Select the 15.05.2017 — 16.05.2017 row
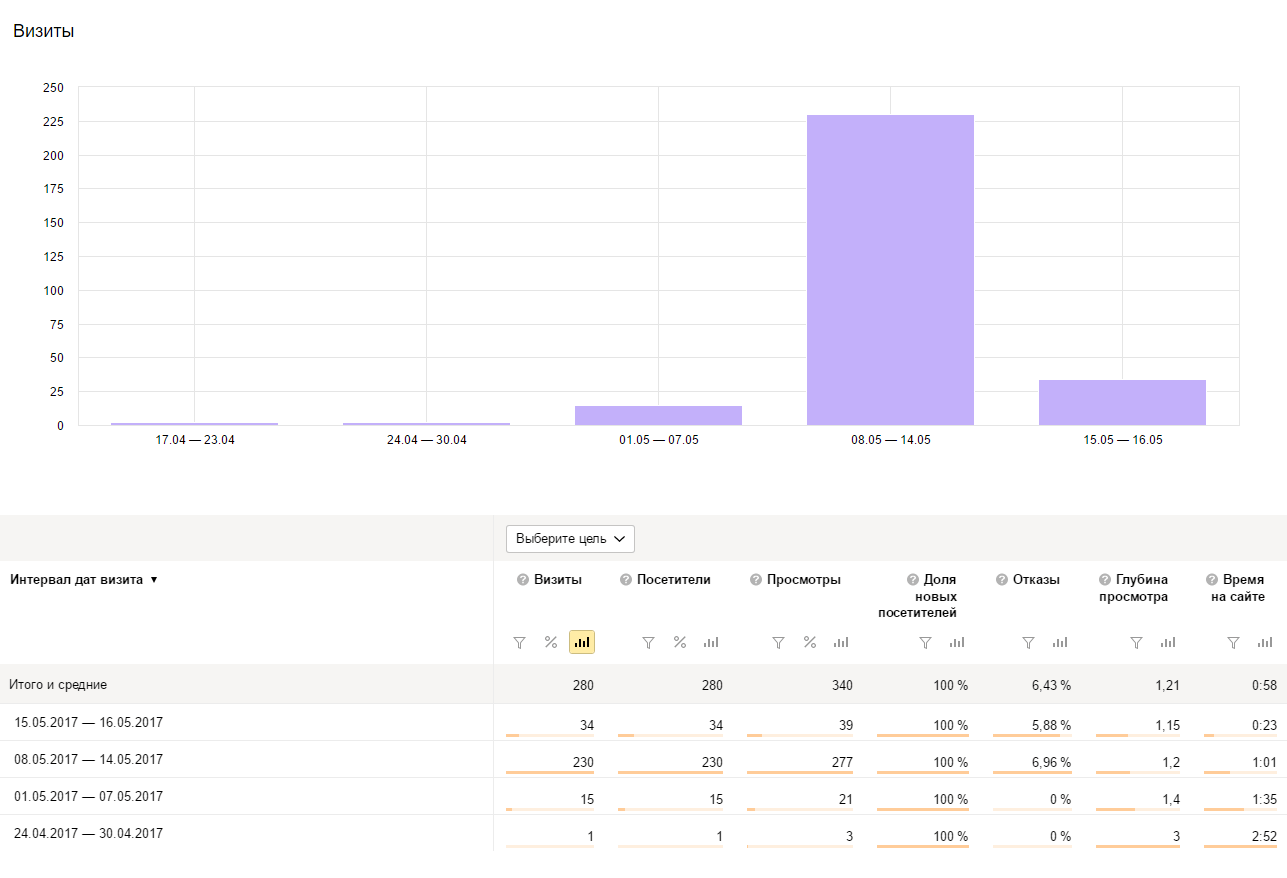This screenshot has height=878, width=1287. pyautogui.click(x=88, y=723)
